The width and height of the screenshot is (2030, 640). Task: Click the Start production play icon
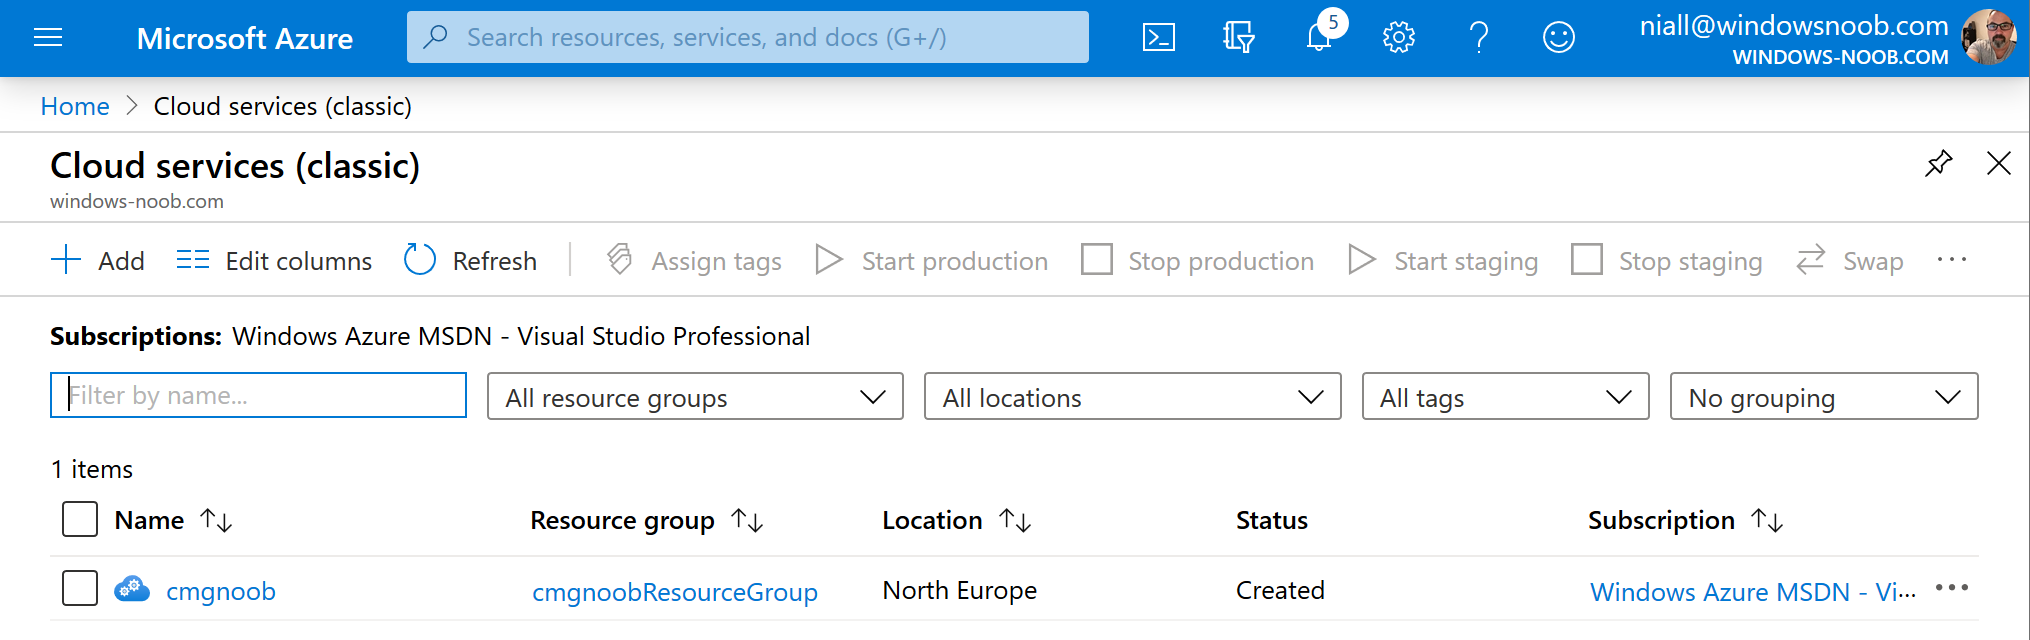click(x=829, y=260)
